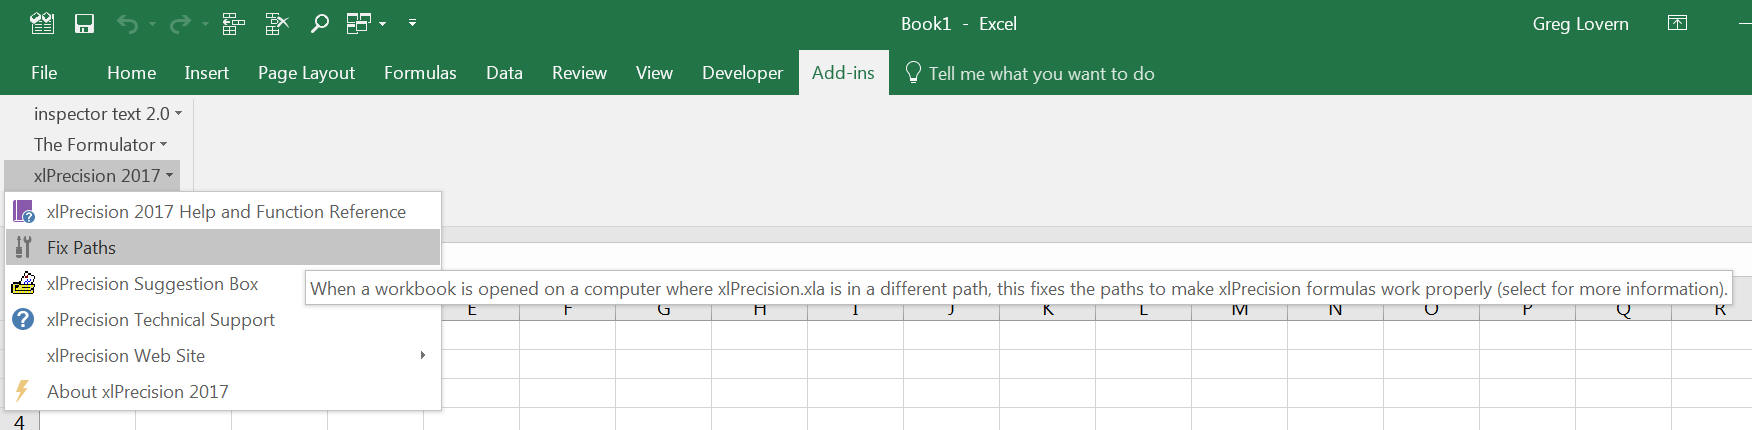The image size is (1752, 430).
Task: Expand The Formulator menu
Action: tap(100, 145)
